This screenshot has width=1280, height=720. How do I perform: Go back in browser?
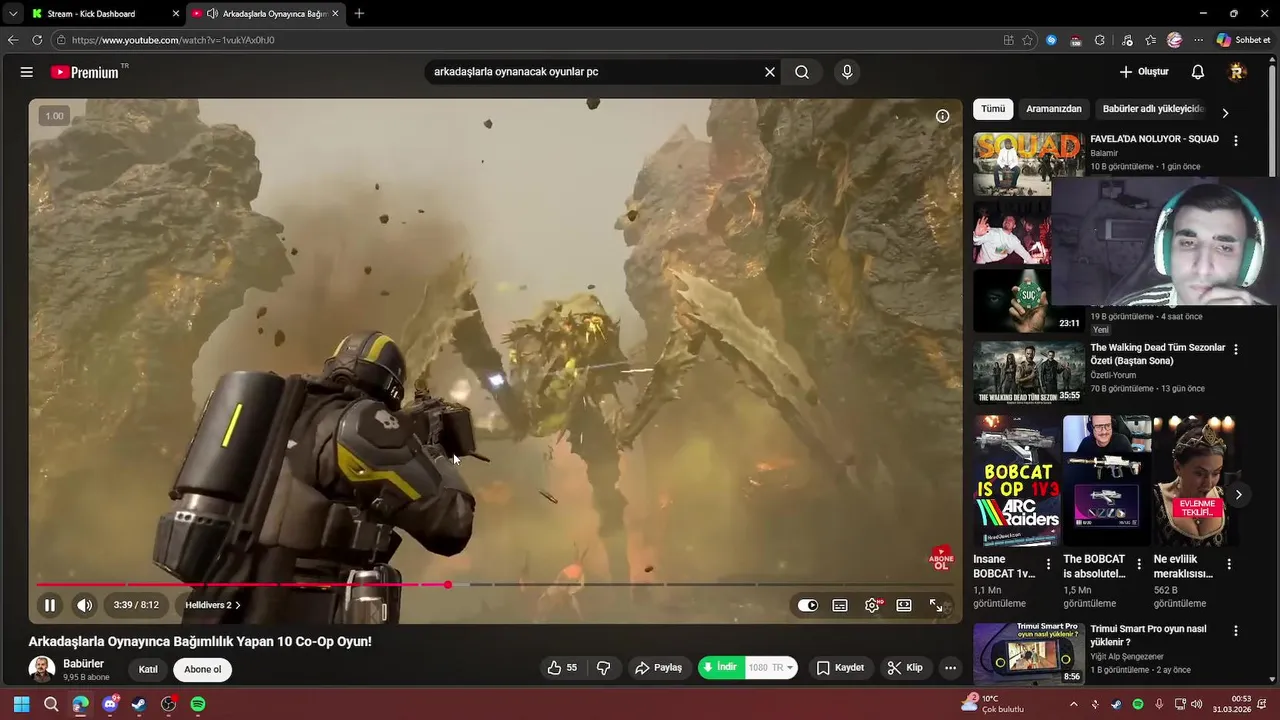tap(13, 40)
